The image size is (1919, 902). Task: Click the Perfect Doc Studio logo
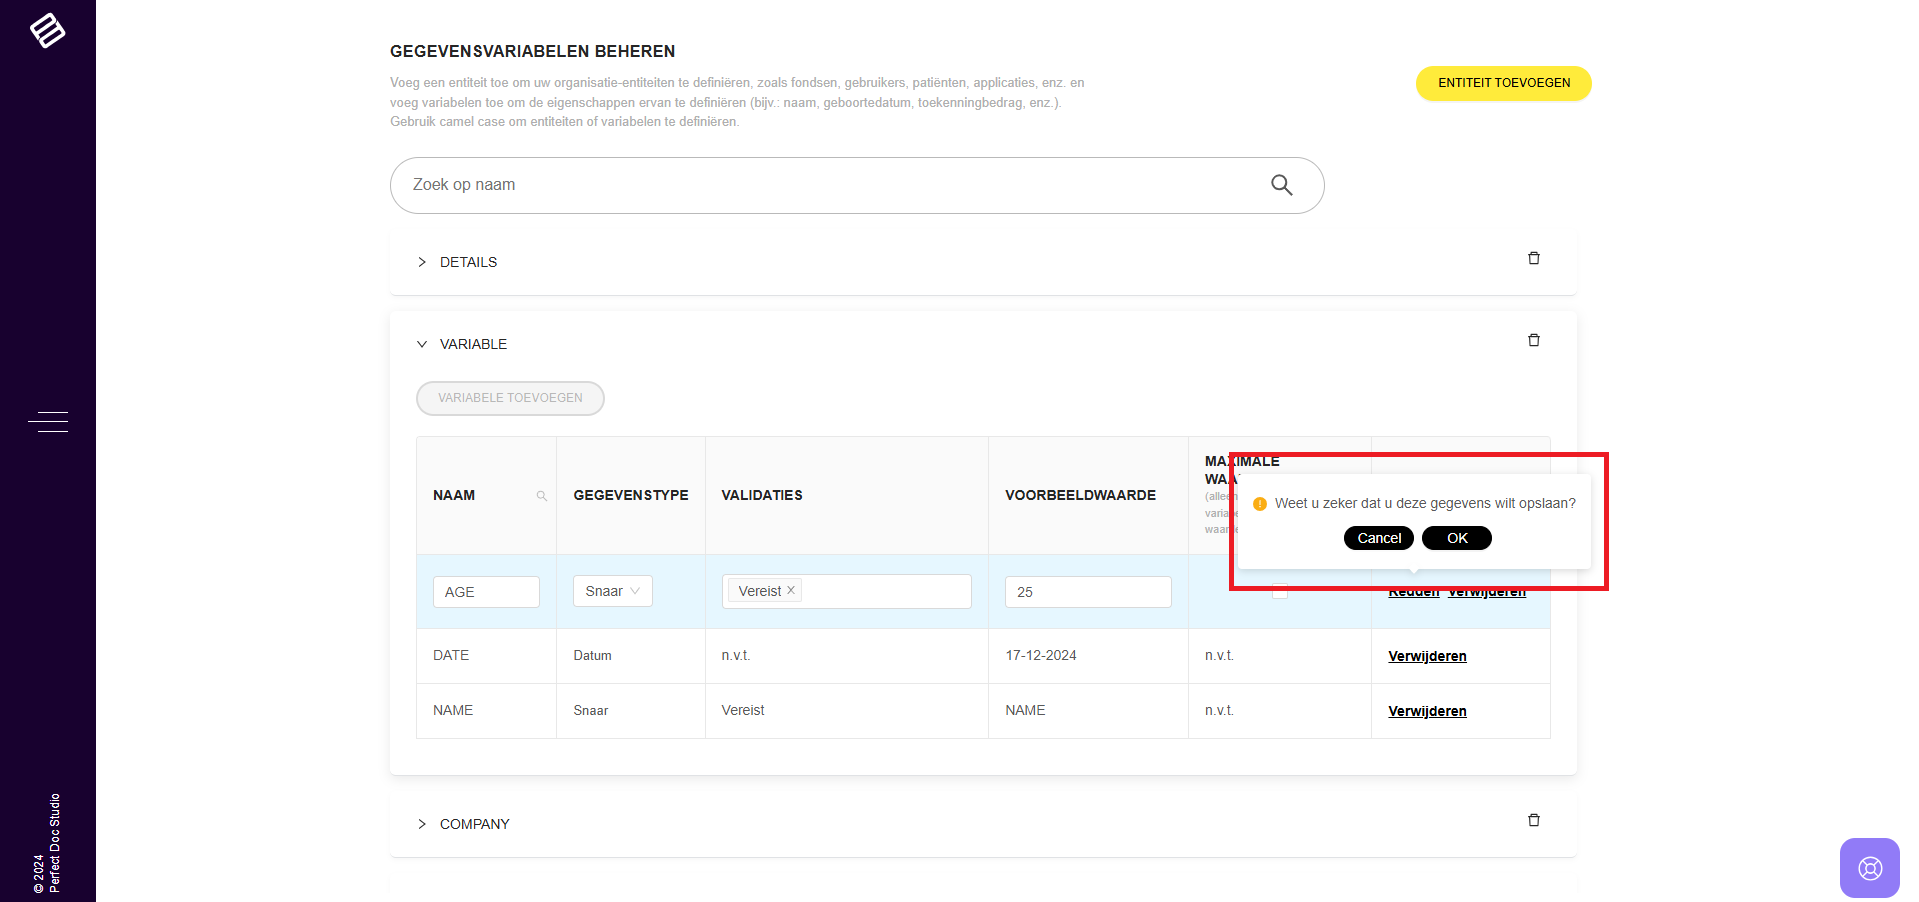tap(47, 31)
